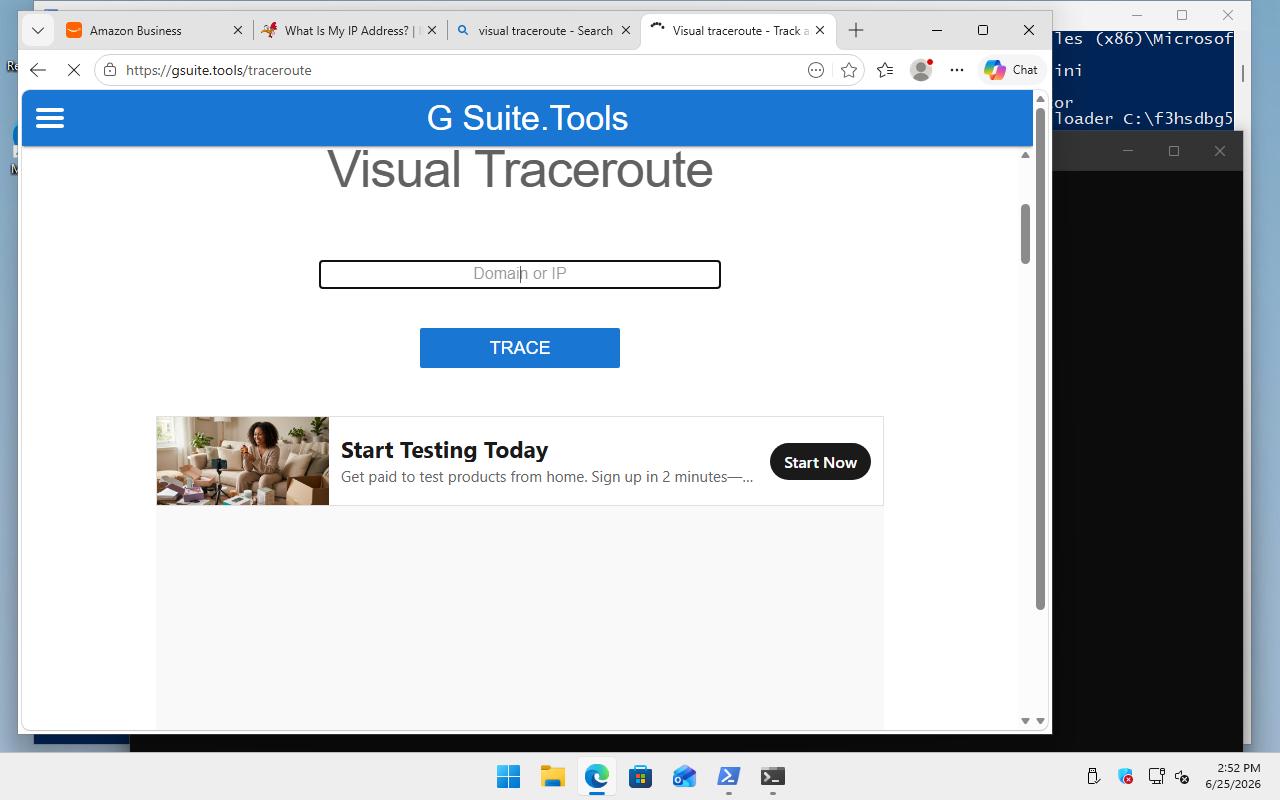Open Outlook from the taskbar
The height and width of the screenshot is (800, 1280).
click(684, 777)
